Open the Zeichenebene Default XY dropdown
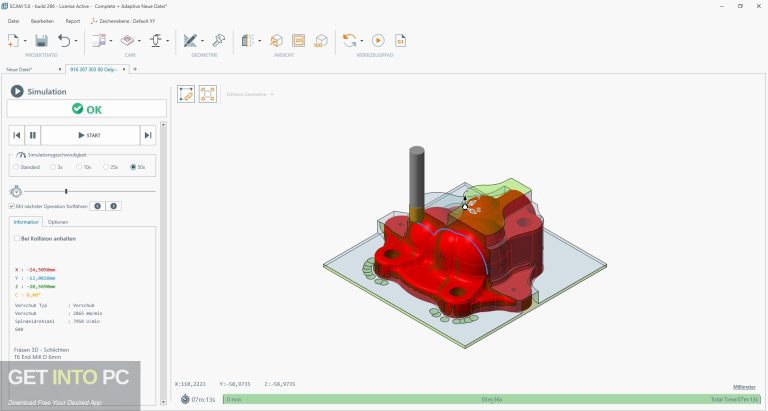 (129, 20)
